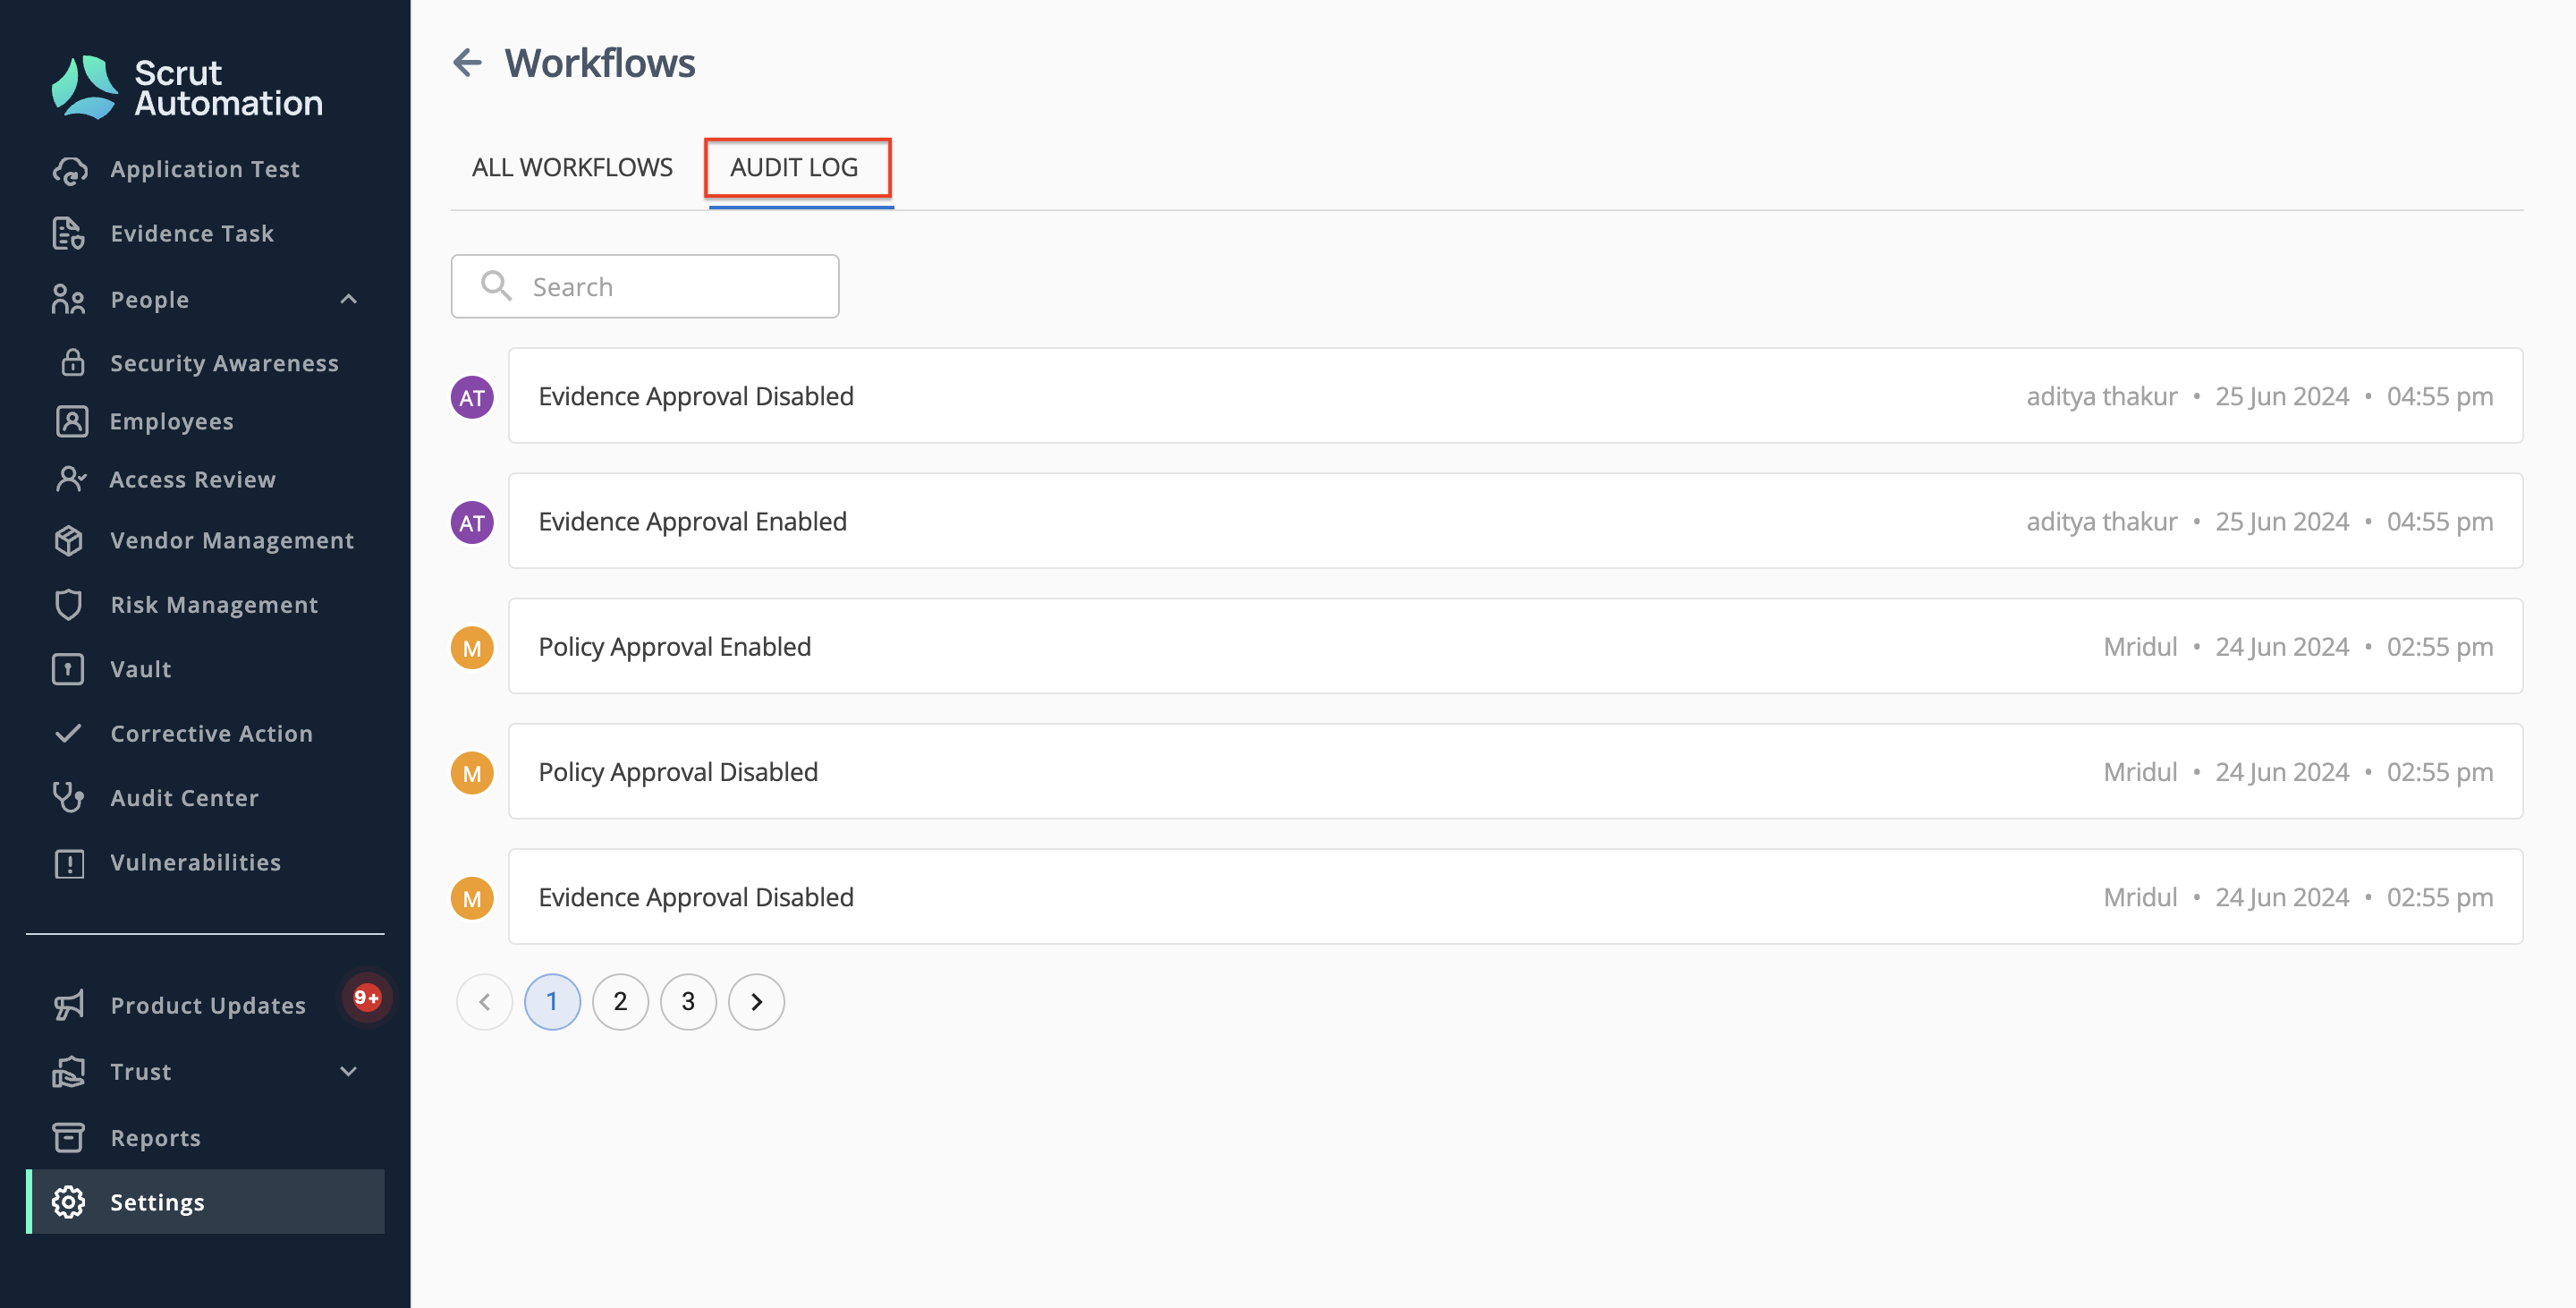
Task: Switch to the ALL WORKFLOWS tab
Action: [x=572, y=167]
